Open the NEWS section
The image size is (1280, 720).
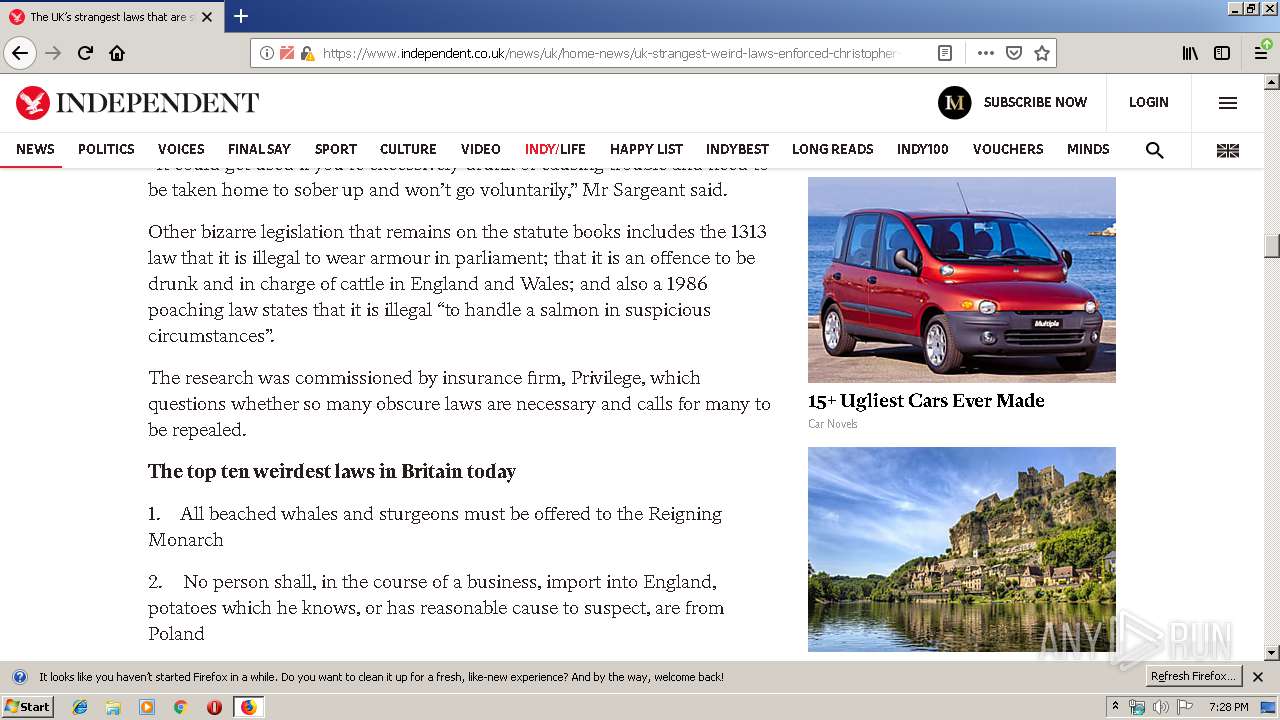[x=35, y=149]
